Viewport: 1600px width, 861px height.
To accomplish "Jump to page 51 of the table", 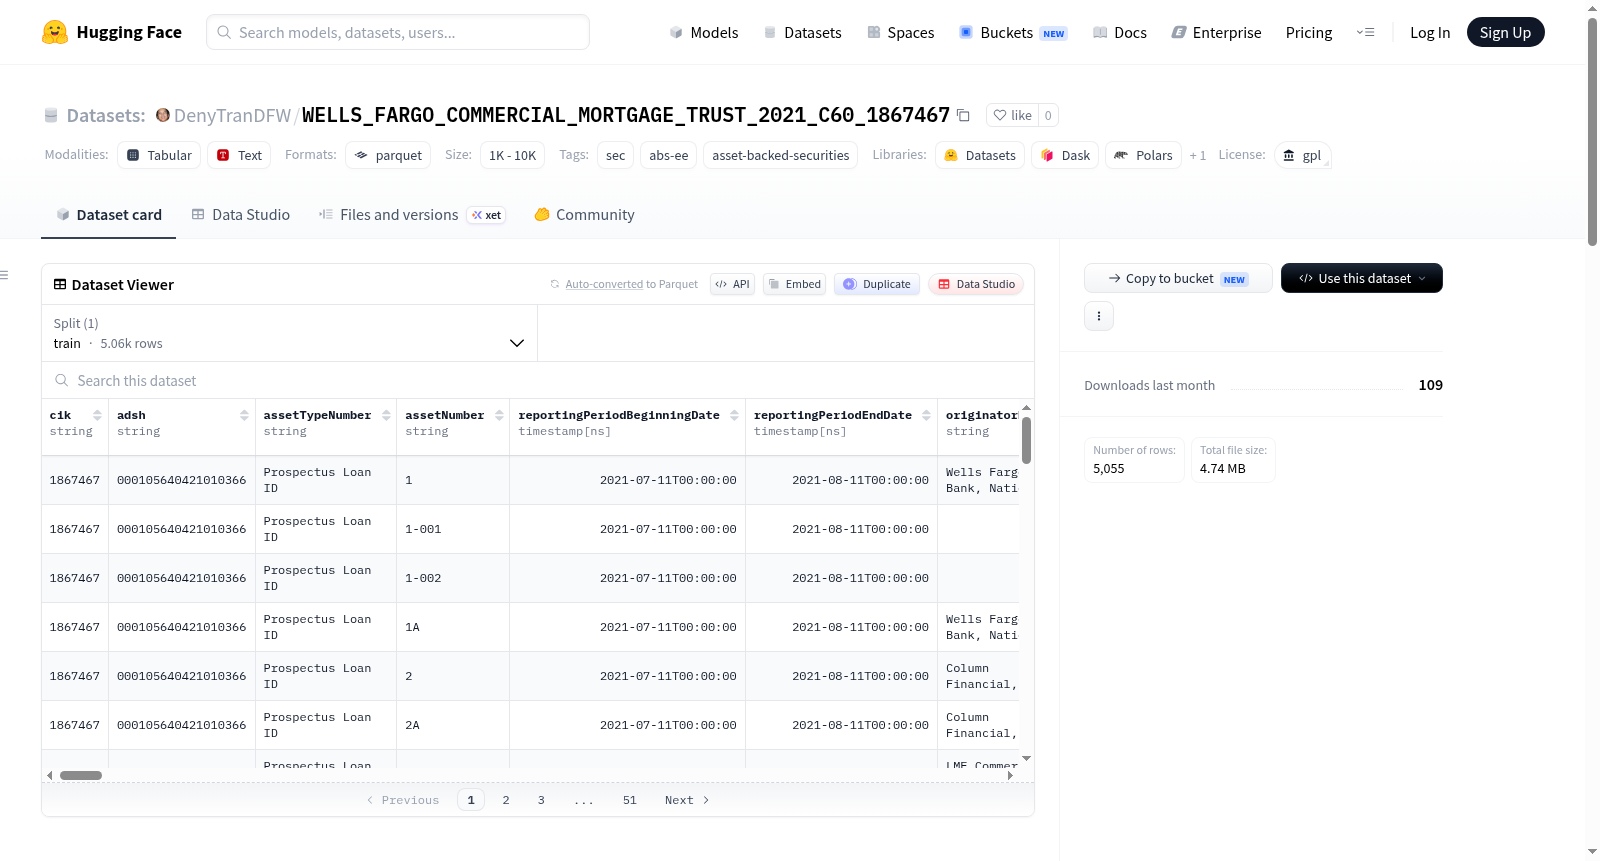I will [x=630, y=800].
